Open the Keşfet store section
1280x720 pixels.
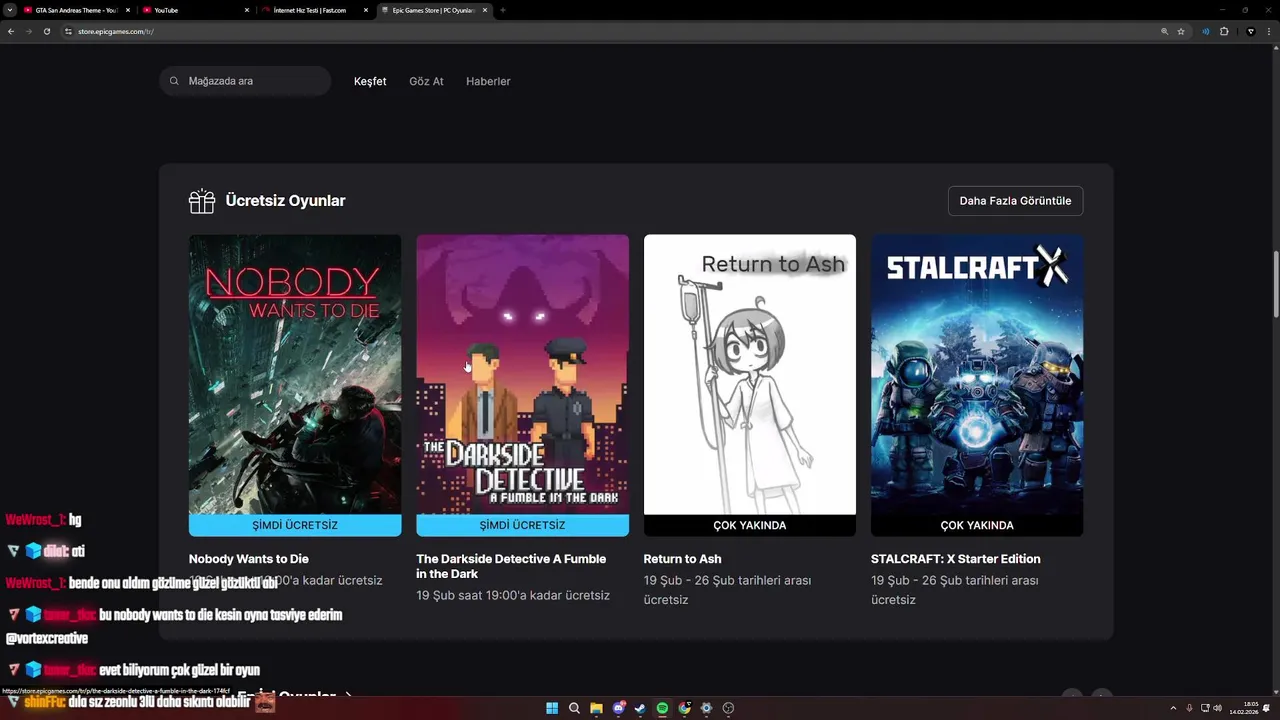click(370, 81)
